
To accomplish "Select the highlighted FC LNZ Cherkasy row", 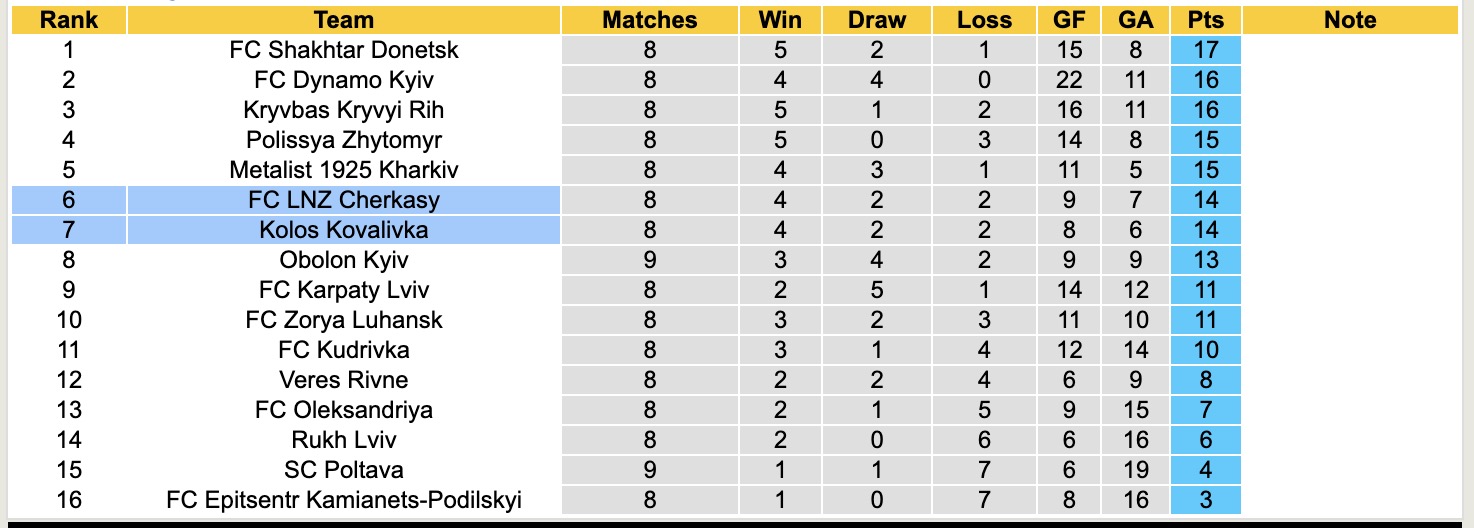I will point(343,200).
